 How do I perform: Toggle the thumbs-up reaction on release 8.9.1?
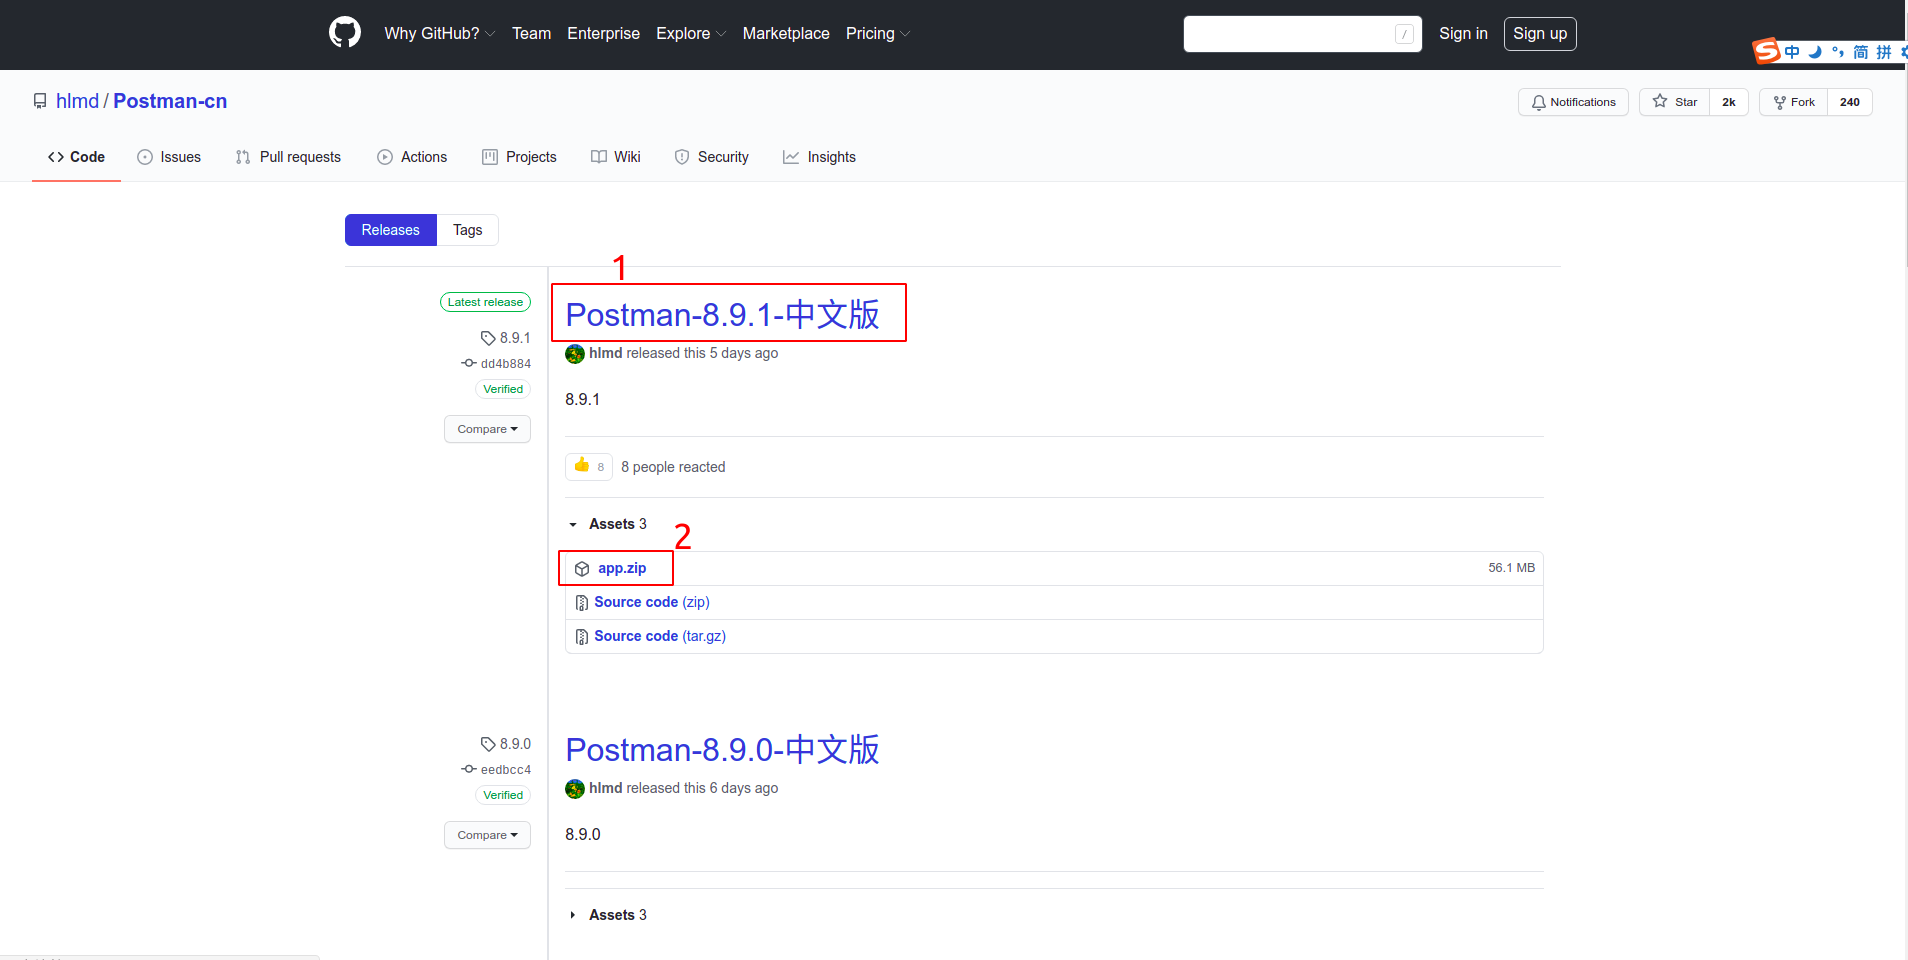point(587,466)
